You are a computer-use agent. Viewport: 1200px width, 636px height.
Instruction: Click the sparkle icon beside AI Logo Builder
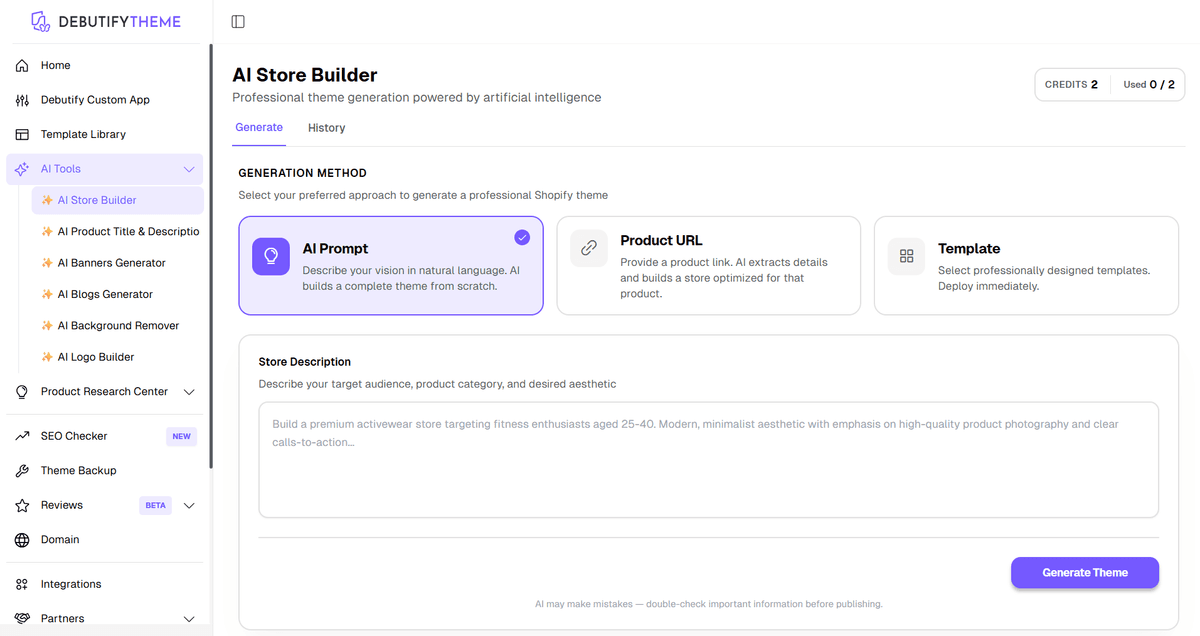pos(47,357)
